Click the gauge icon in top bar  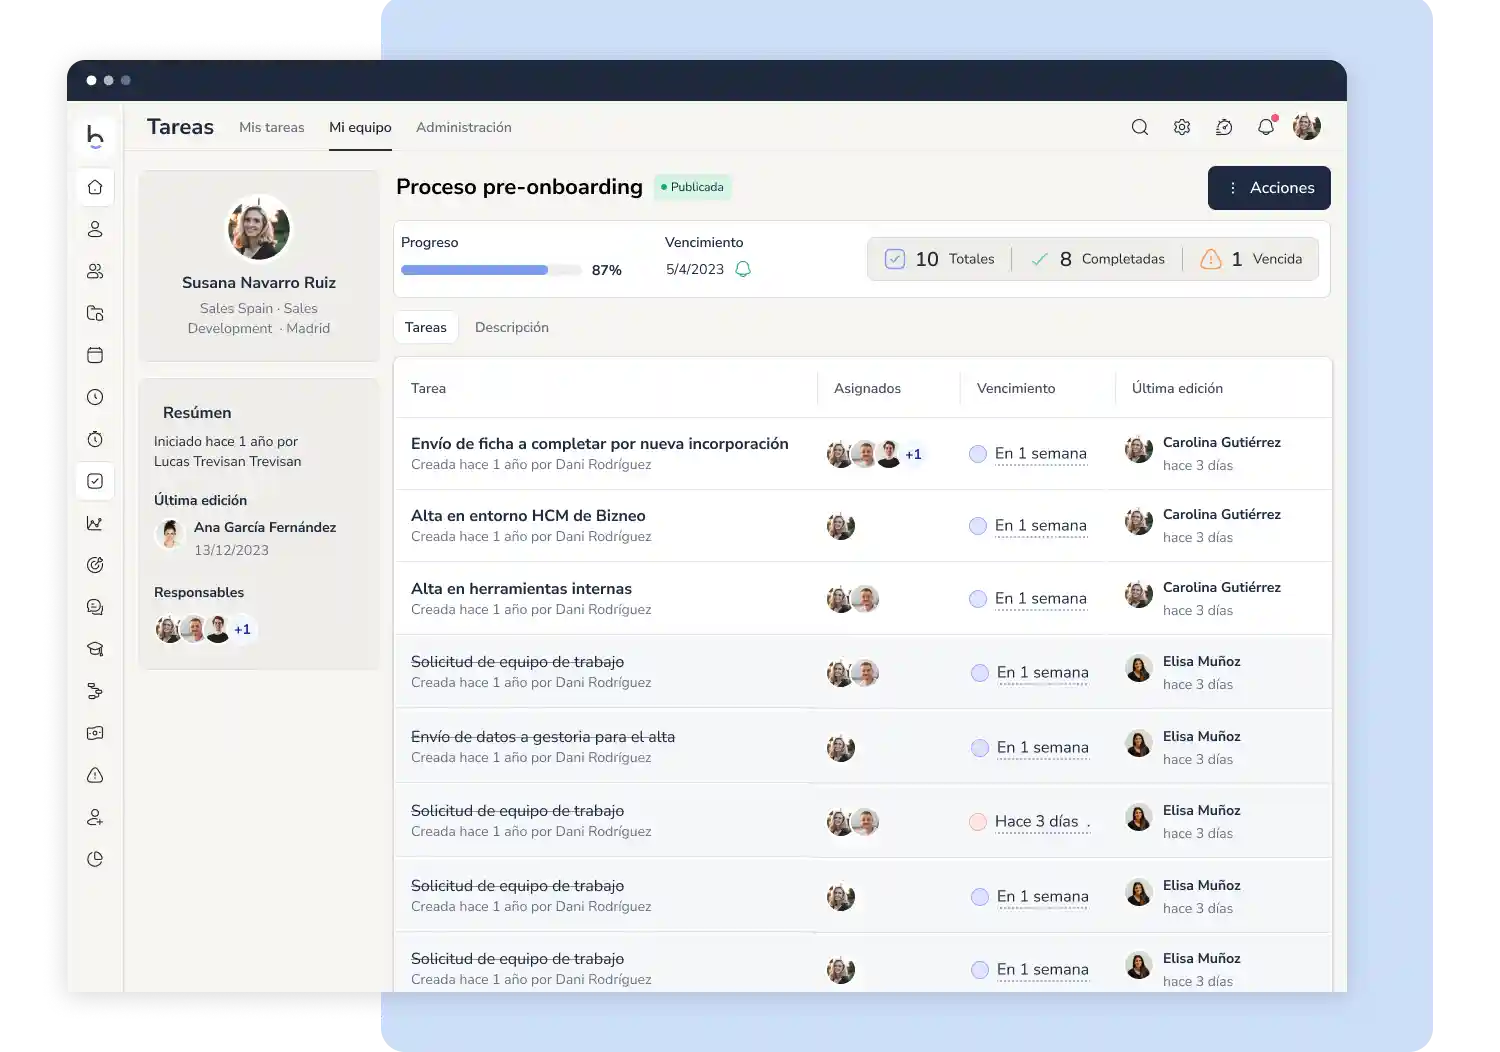tap(1224, 127)
